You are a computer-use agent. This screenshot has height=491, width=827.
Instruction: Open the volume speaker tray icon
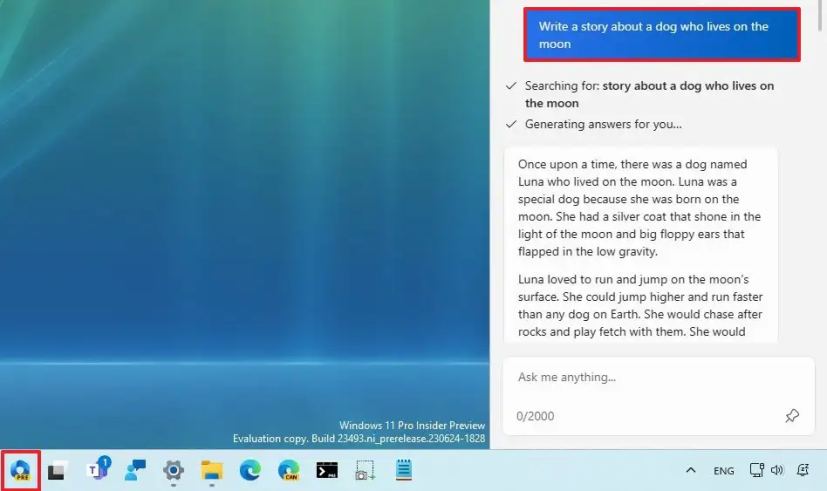point(777,470)
